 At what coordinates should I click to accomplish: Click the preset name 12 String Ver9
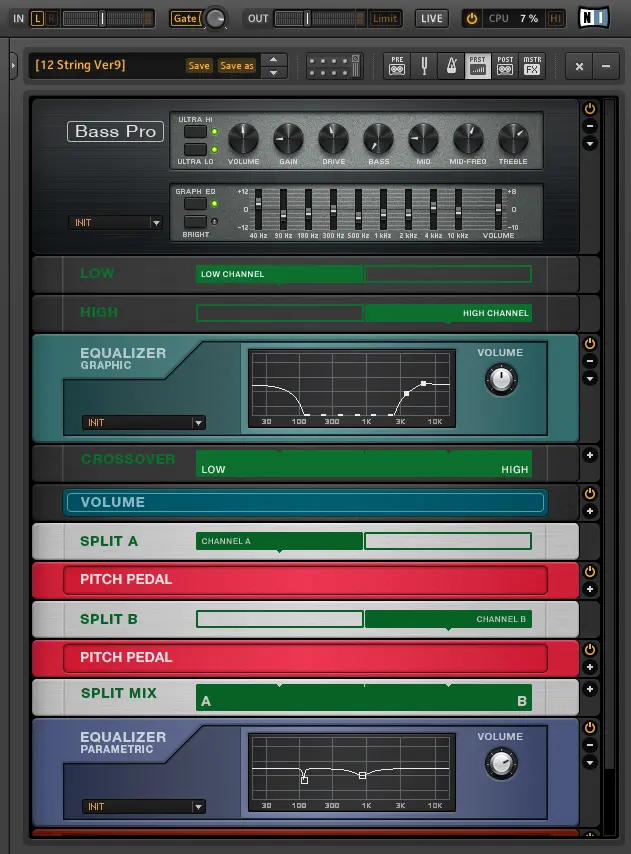click(81, 65)
